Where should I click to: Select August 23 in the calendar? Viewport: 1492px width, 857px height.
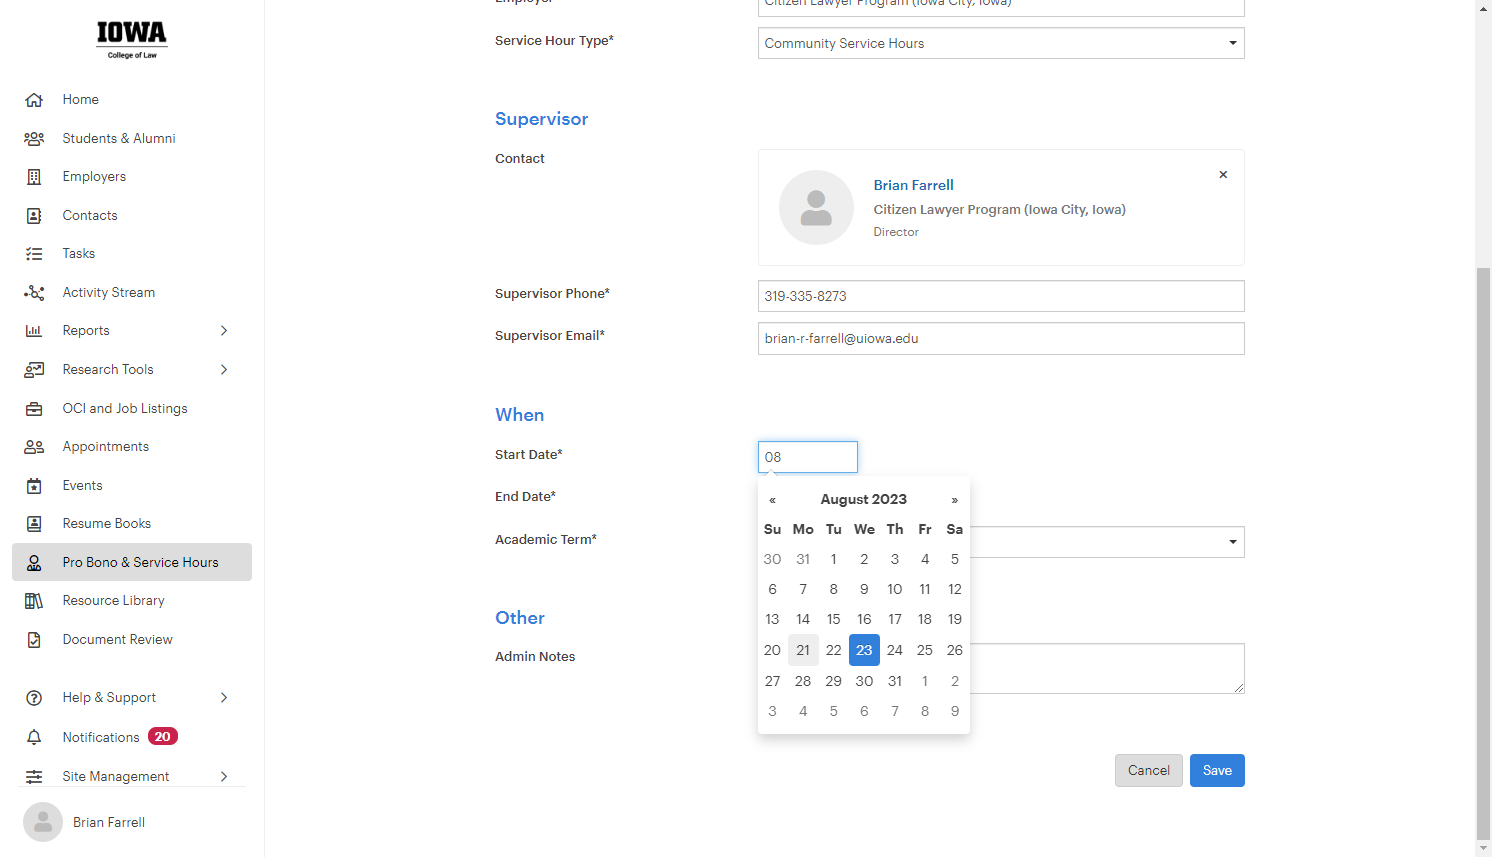click(x=864, y=650)
